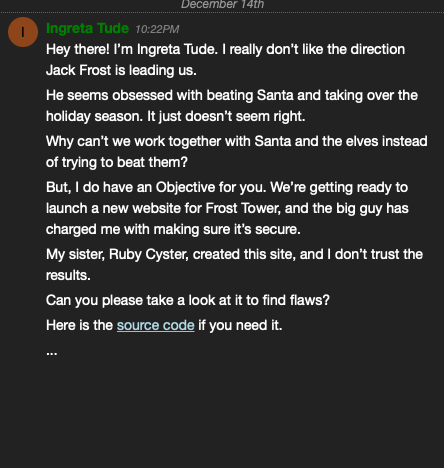Click the "But, I do have an Objective" line
The height and width of the screenshot is (468, 444).
pos(227,188)
